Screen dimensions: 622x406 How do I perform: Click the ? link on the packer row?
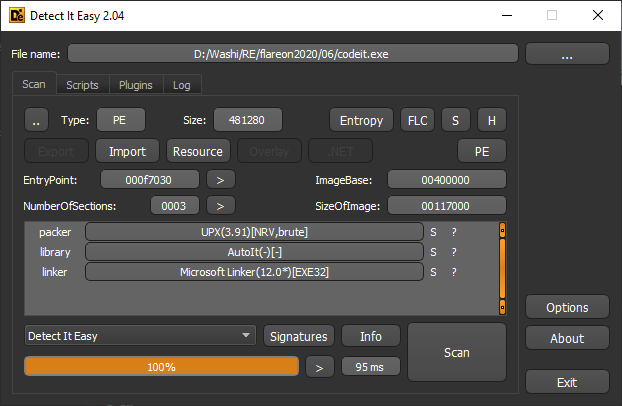coord(454,232)
